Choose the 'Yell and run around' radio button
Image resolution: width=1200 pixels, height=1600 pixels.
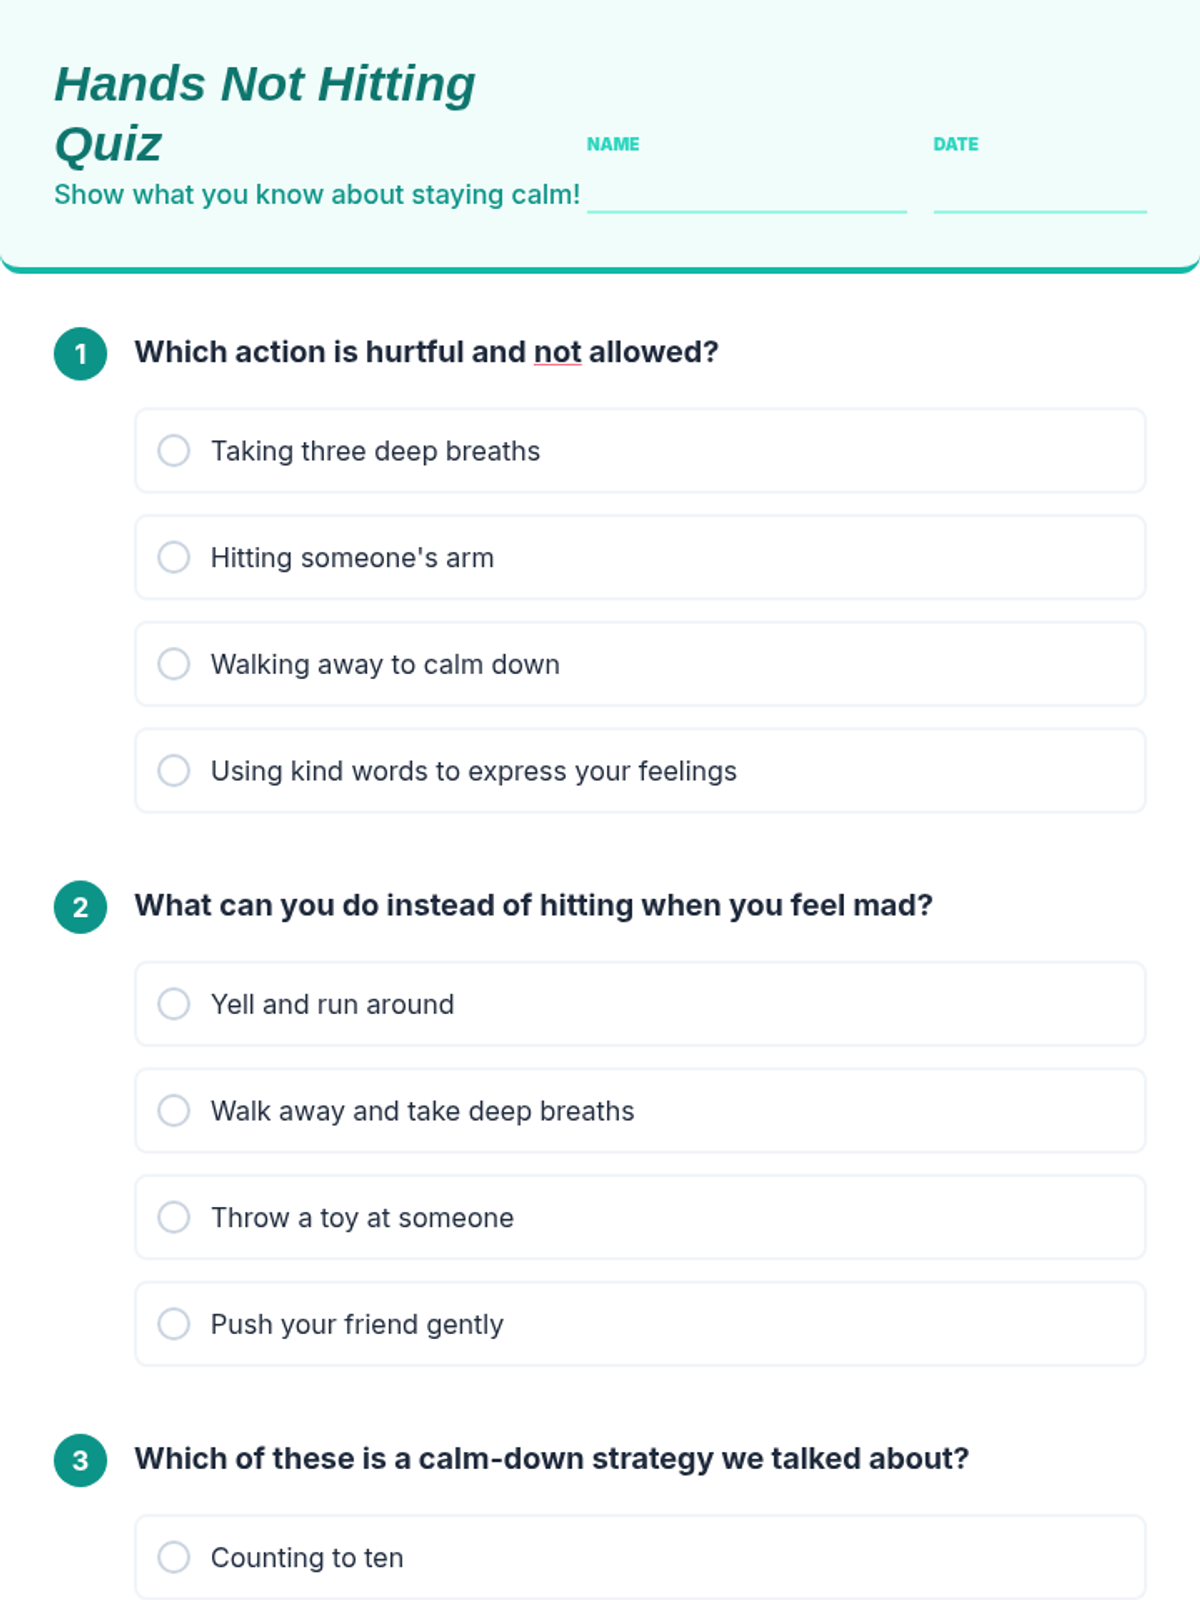tap(640, 1004)
